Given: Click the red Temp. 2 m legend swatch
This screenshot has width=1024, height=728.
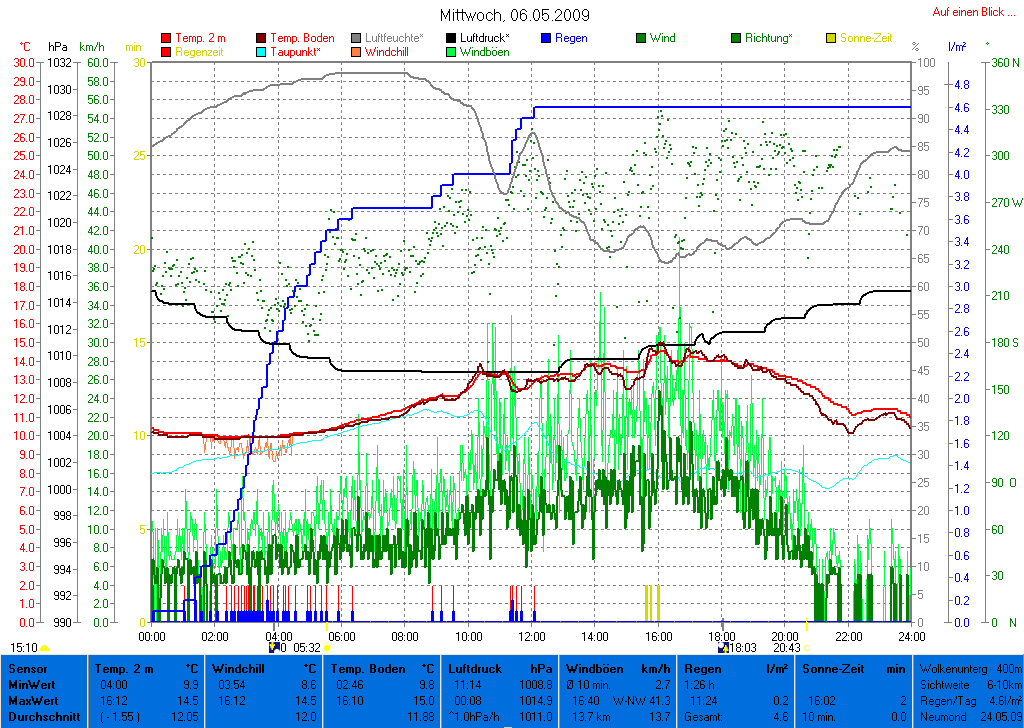Looking at the screenshot, I should 166,38.
